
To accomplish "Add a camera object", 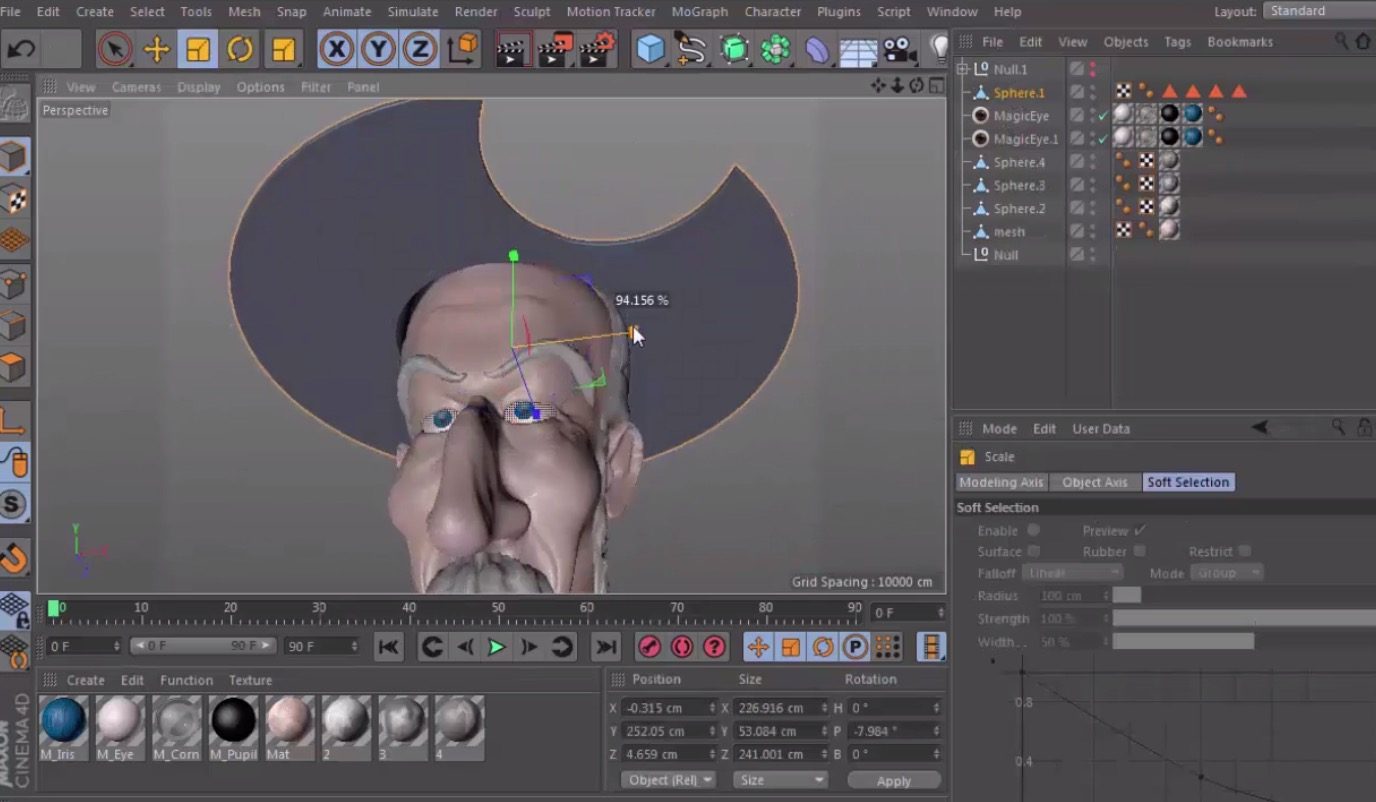I will pyautogui.click(x=900, y=49).
